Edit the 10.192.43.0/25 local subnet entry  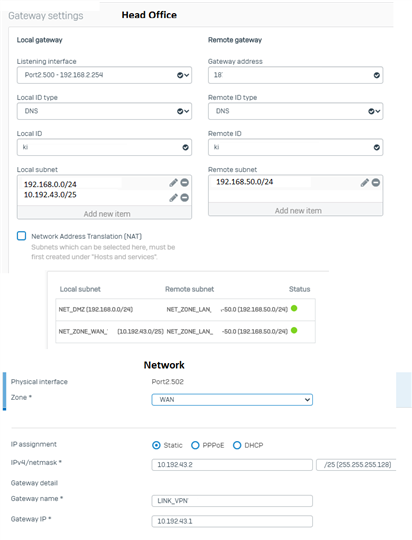[x=173, y=198]
